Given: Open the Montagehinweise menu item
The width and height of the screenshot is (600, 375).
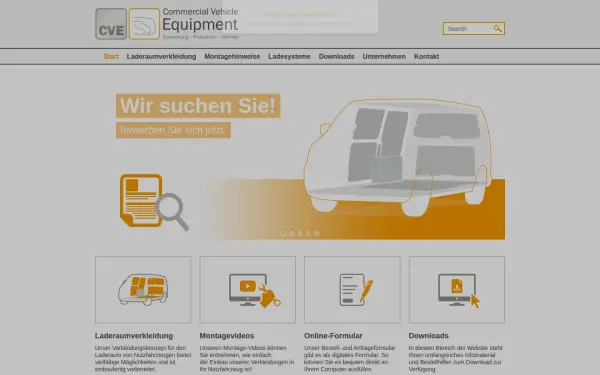Looking at the screenshot, I should click(232, 57).
